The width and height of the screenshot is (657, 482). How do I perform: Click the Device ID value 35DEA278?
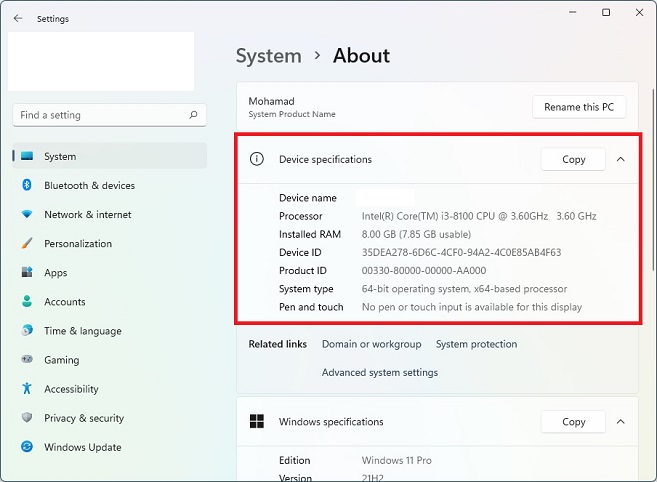461,252
